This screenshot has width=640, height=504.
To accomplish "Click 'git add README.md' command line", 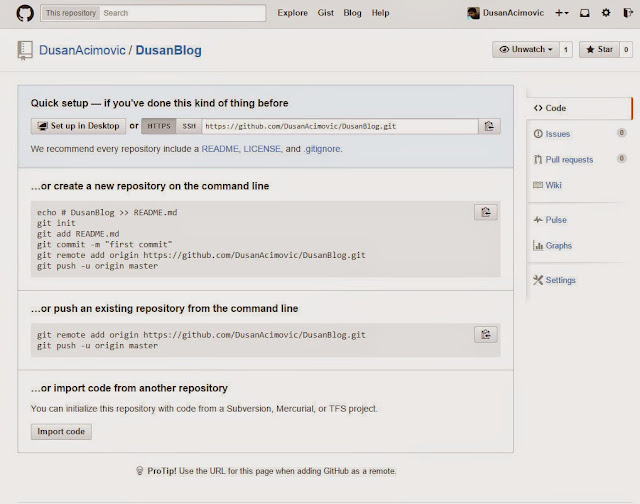I will (x=78, y=234).
